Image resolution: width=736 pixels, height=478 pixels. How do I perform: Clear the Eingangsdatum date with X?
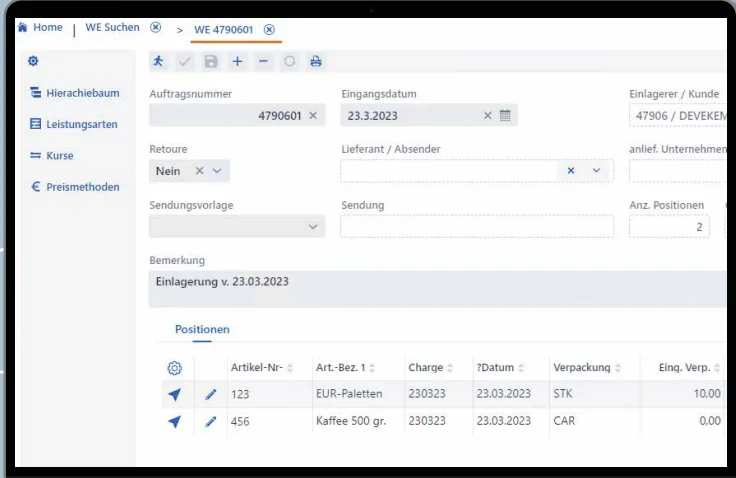pos(488,116)
